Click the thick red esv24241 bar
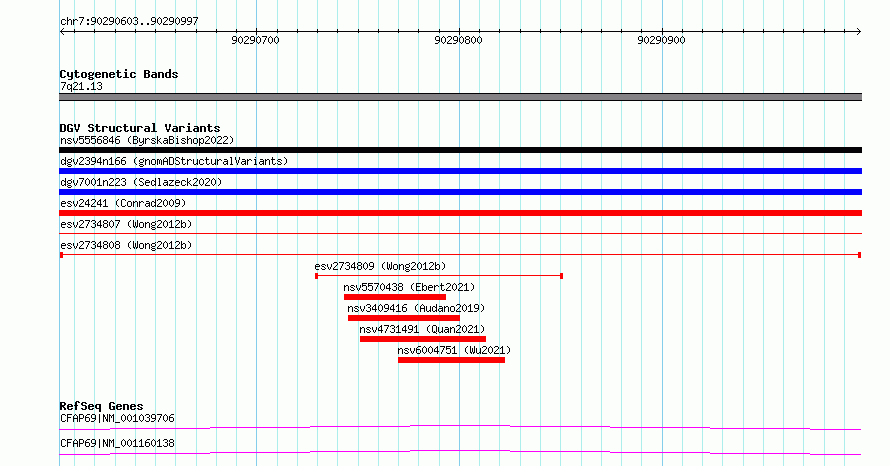This screenshot has width=890, height=466. tap(460, 213)
